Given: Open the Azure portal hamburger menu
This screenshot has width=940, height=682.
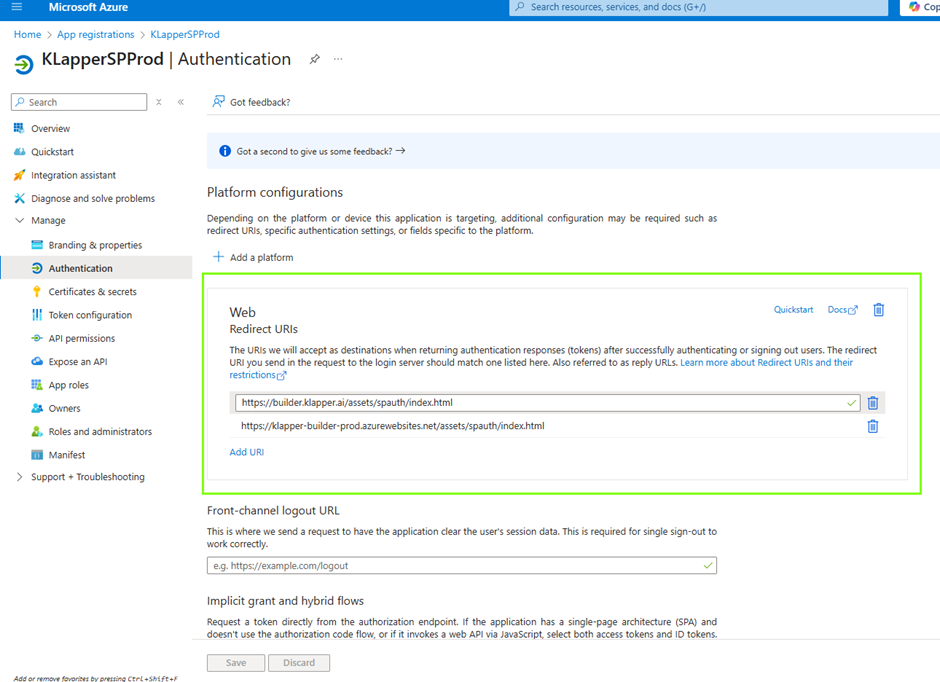Looking at the screenshot, I should pyautogui.click(x=17, y=7).
